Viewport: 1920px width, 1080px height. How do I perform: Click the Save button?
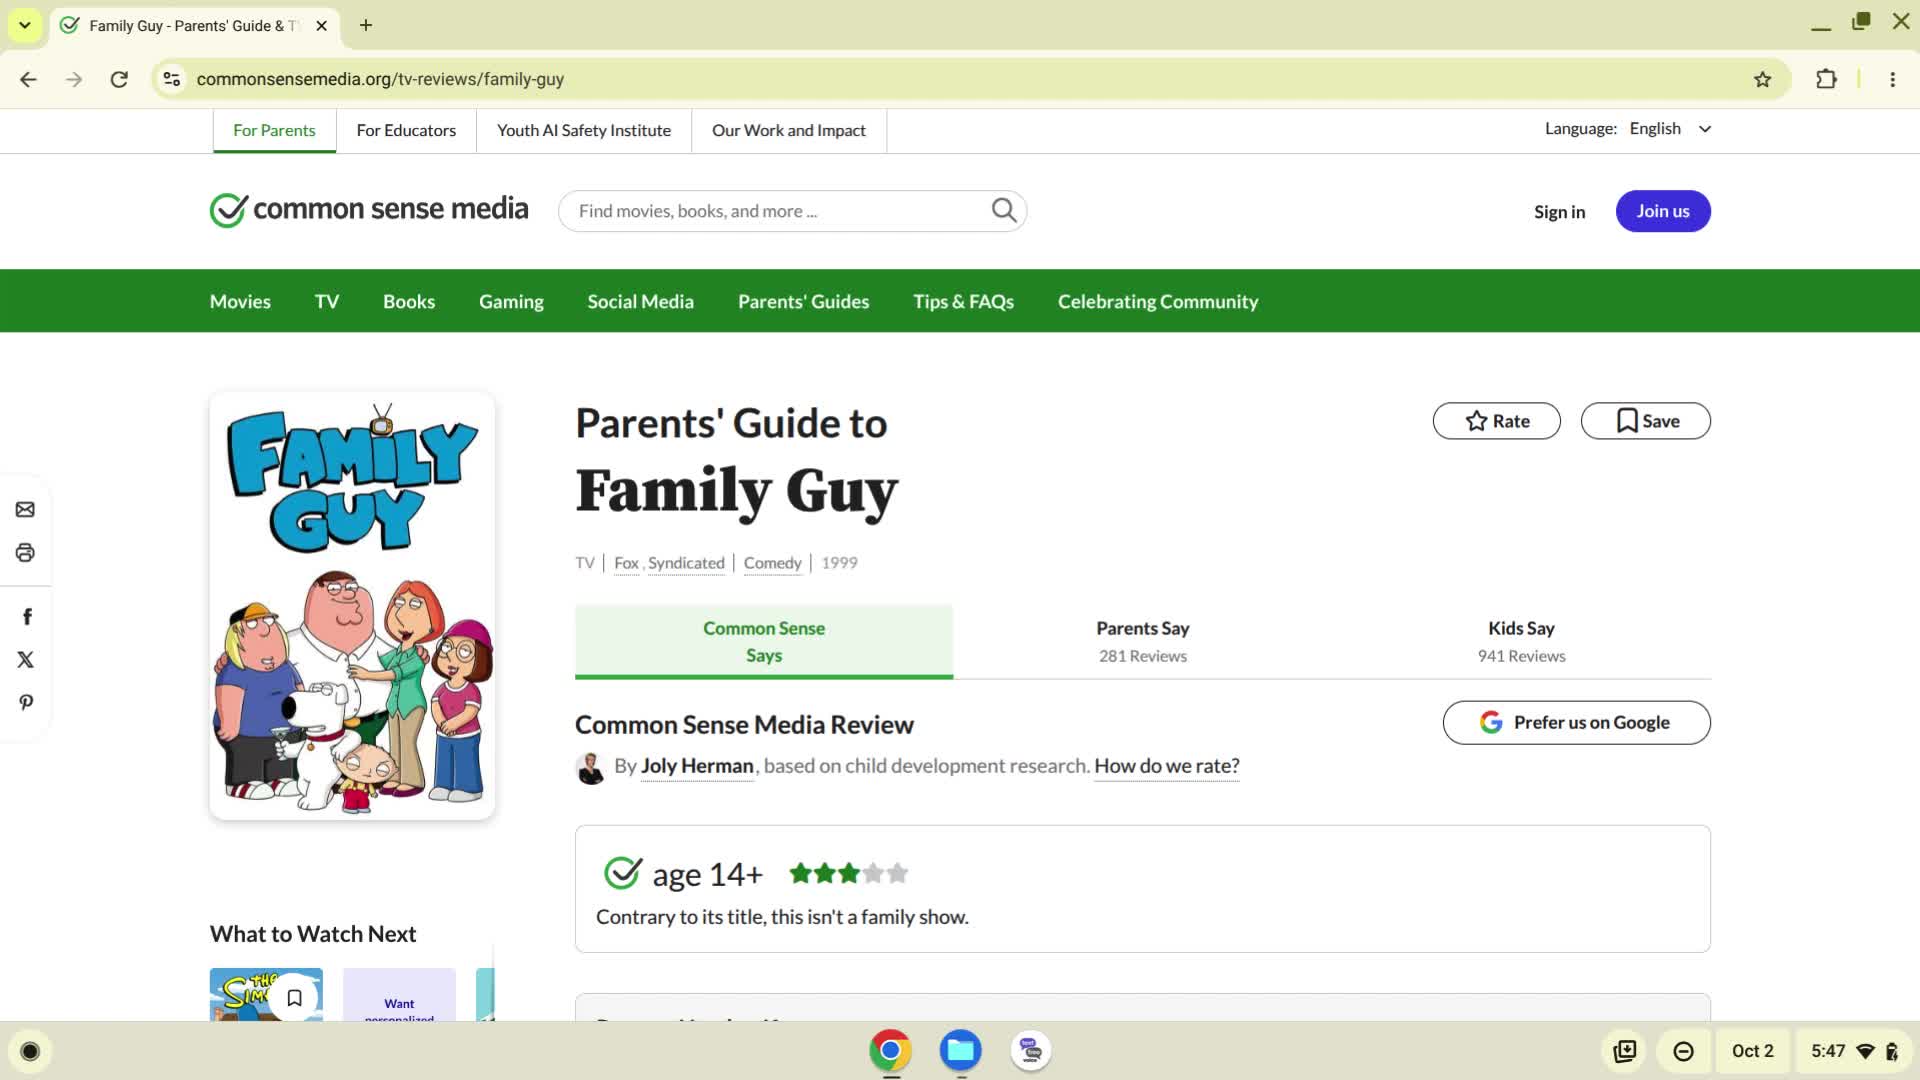pyautogui.click(x=1645, y=421)
